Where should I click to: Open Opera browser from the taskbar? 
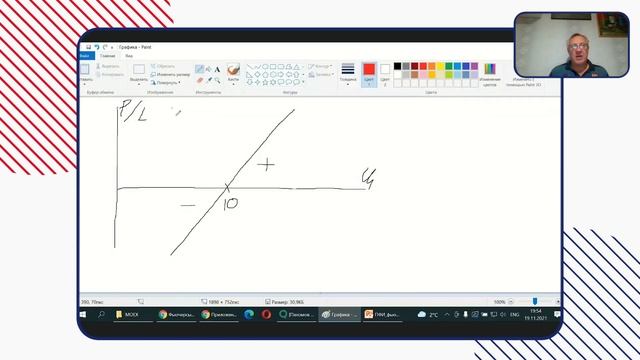(x=267, y=314)
